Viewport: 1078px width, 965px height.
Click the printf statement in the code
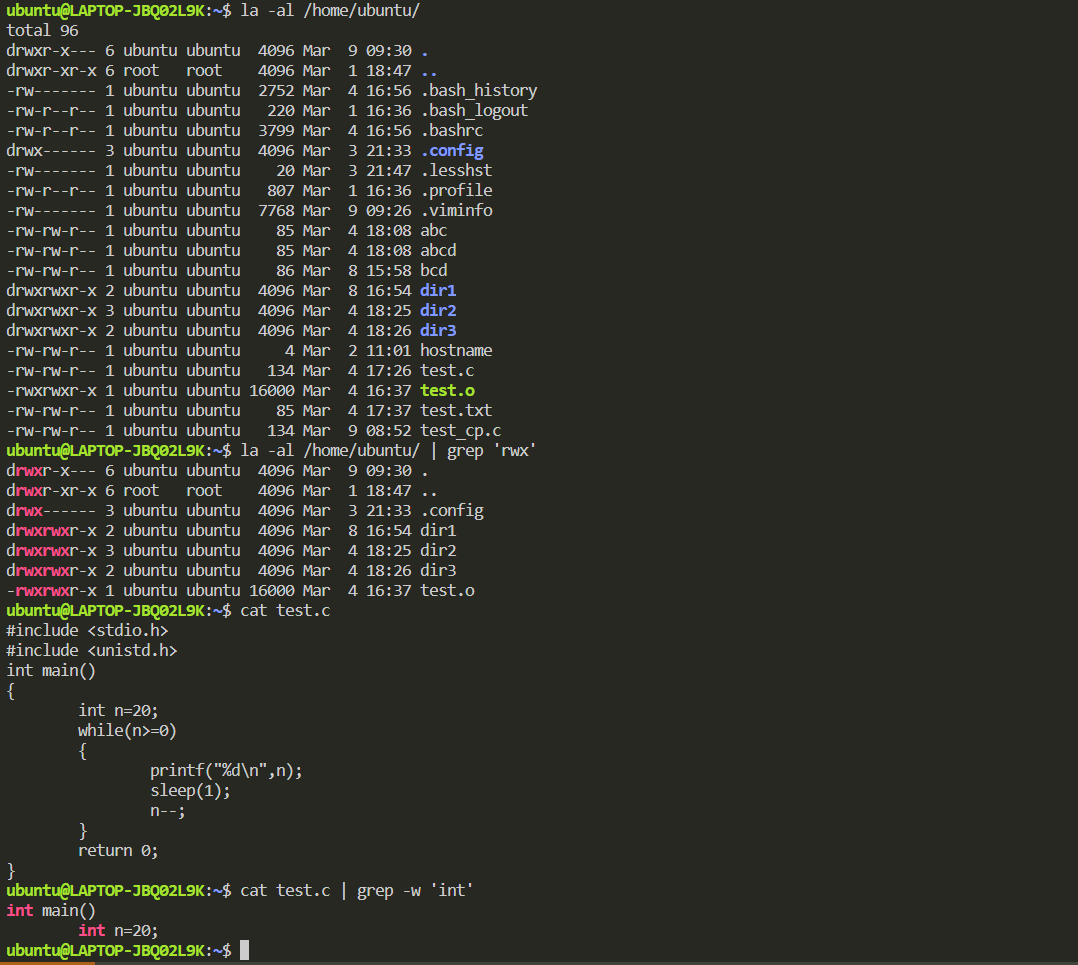pyautogui.click(x=226, y=770)
